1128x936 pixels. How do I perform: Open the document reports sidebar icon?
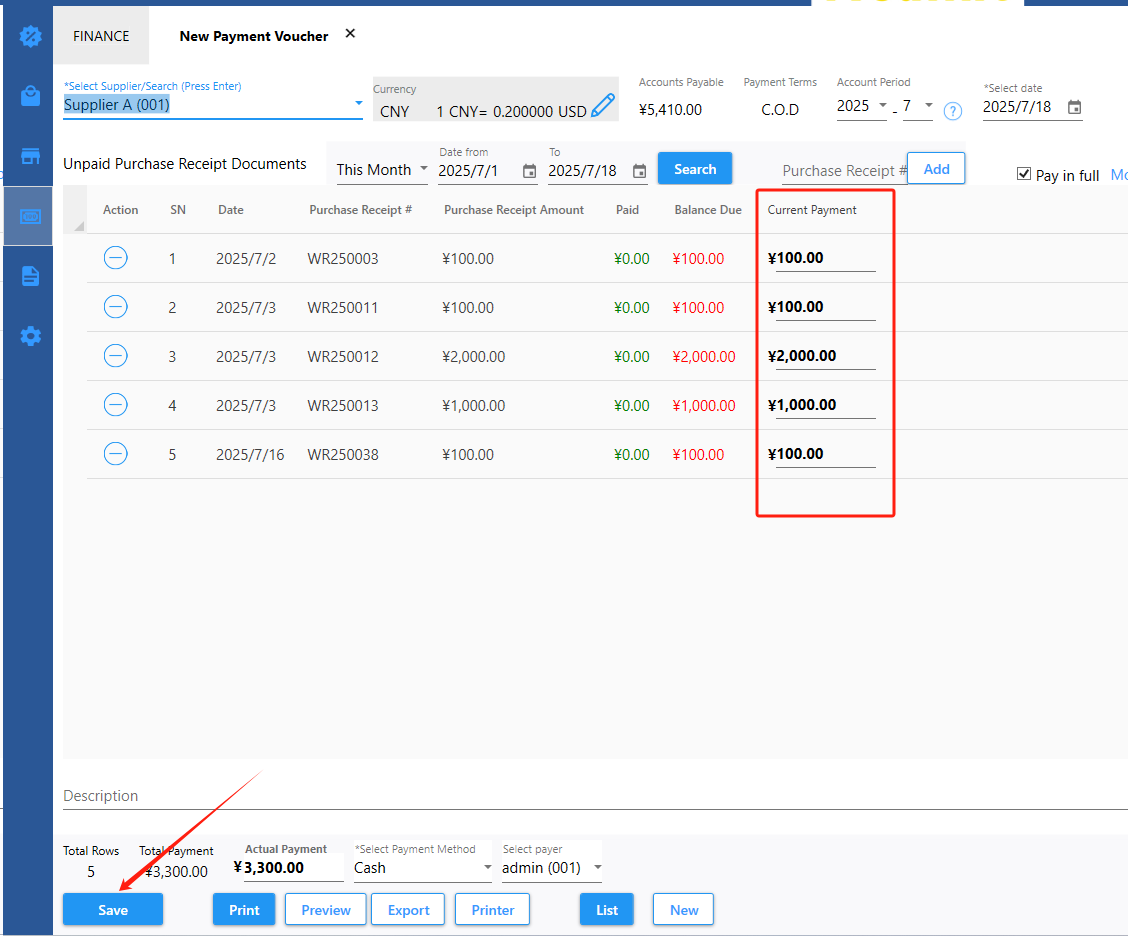pos(31,276)
